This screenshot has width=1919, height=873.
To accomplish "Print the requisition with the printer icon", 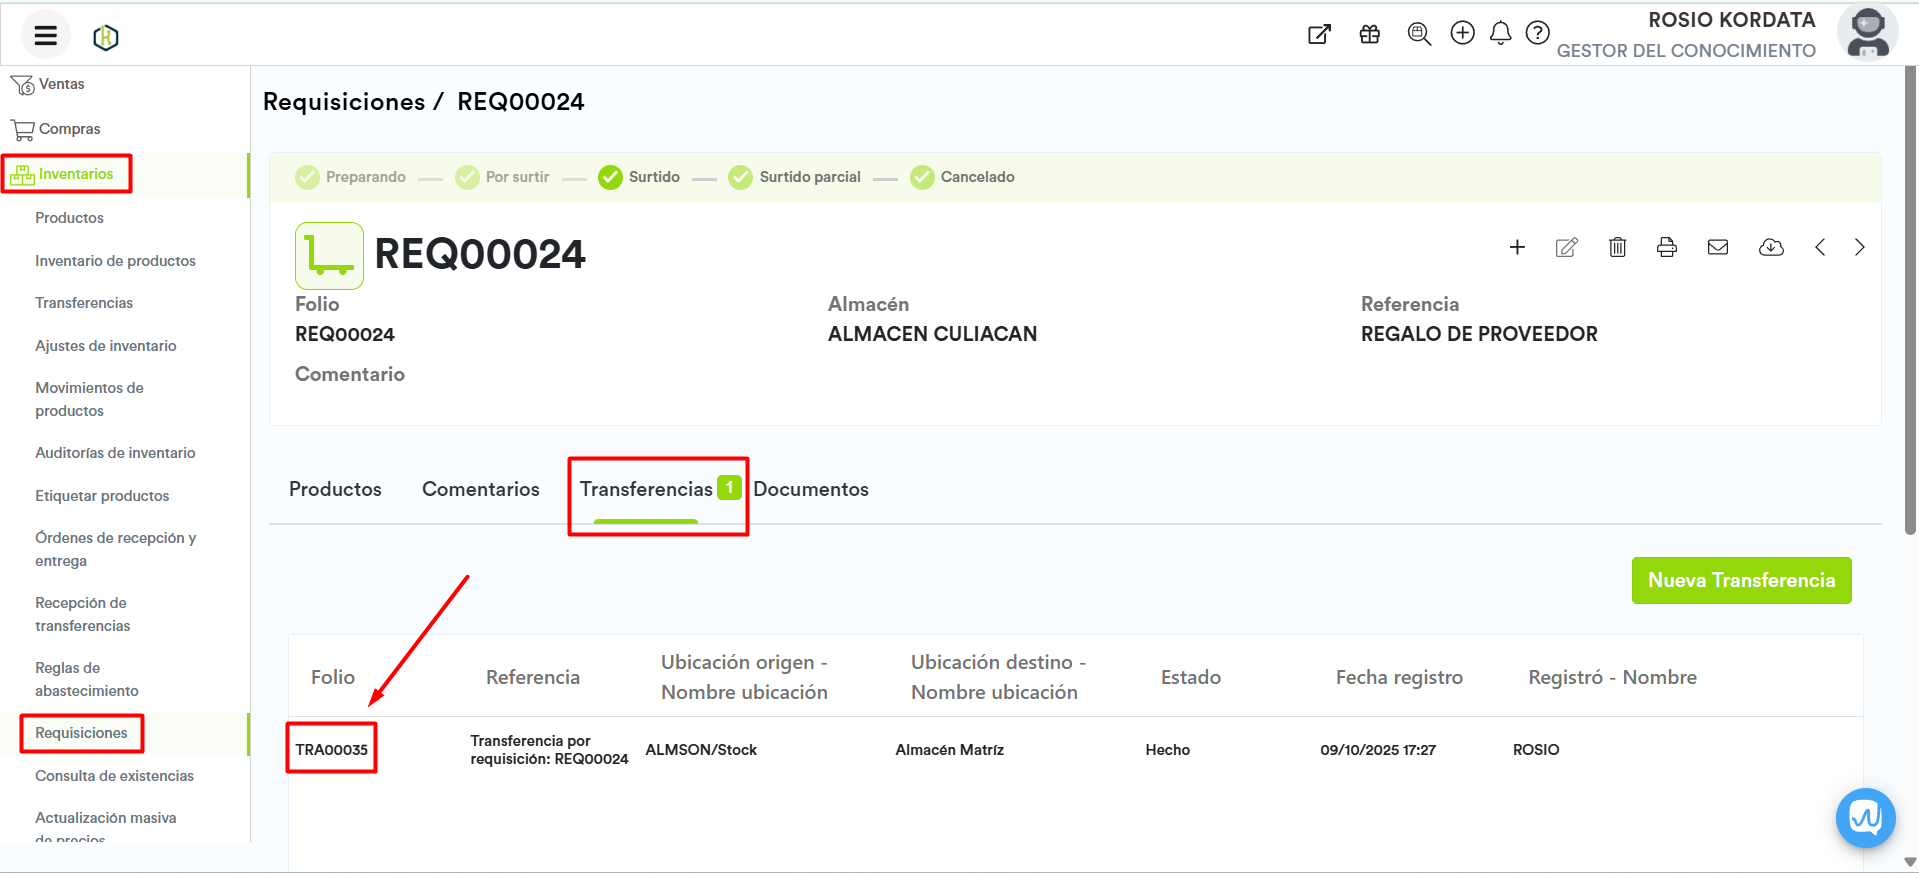I will coord(1667,247).
